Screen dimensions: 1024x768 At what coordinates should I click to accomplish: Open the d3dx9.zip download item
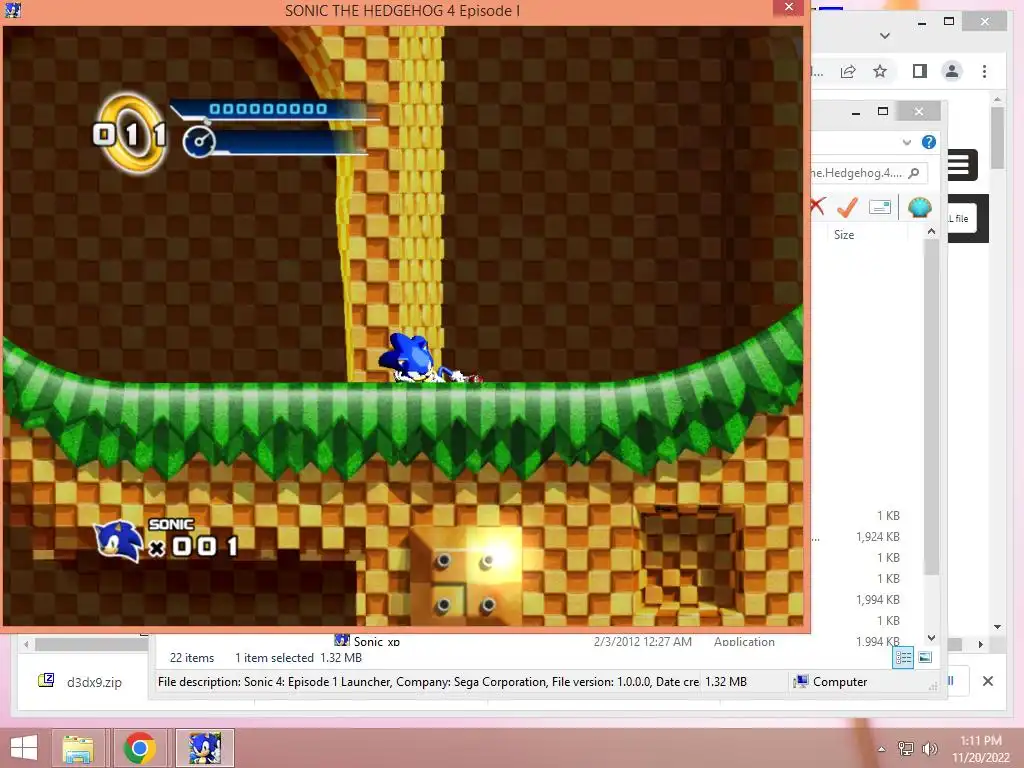[82, 682]
